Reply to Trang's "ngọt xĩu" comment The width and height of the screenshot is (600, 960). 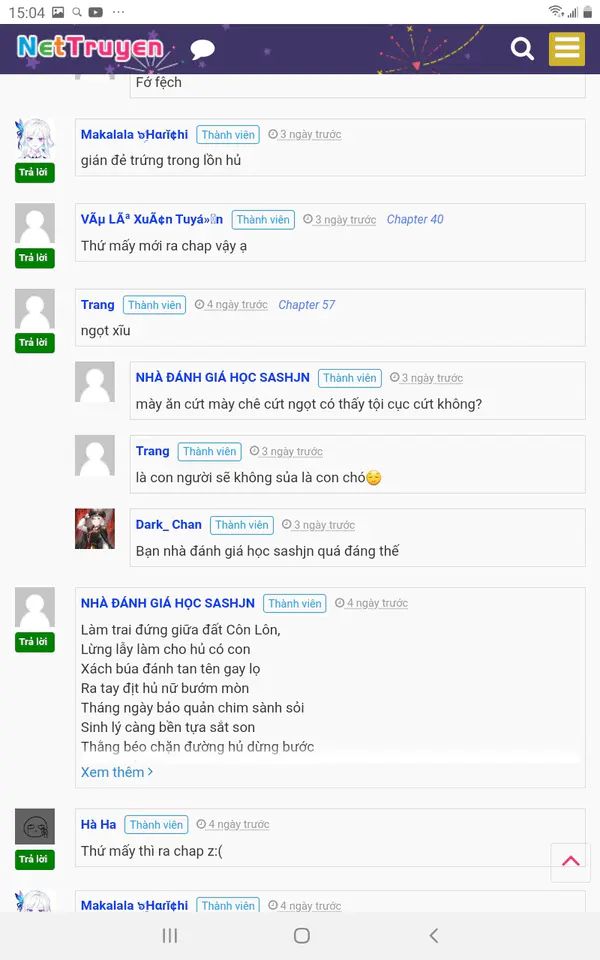(x=35, y=343)
